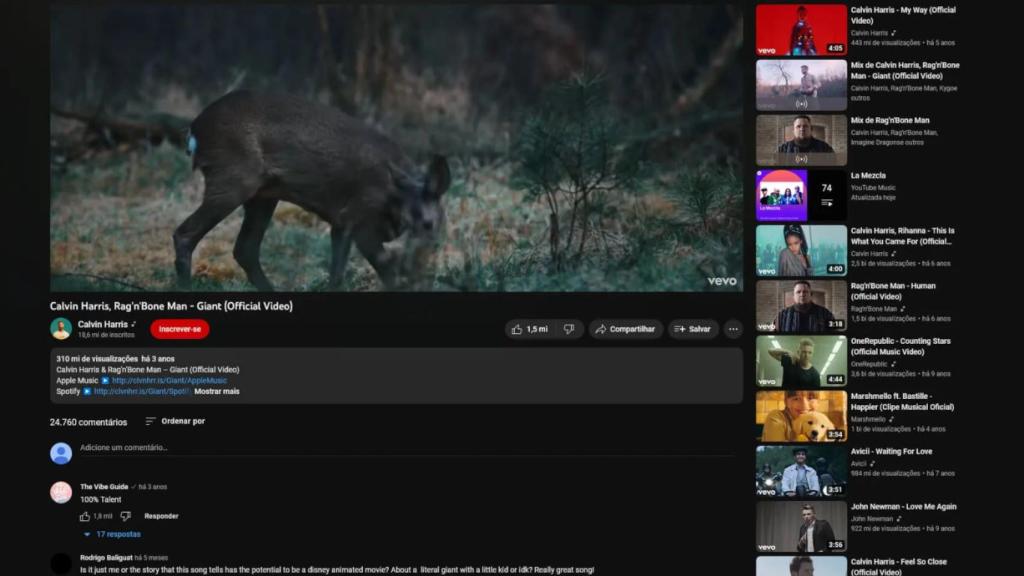
Task: Open the three-dot more actions icon
Action: pyautogui.click(x=732, y=328)
